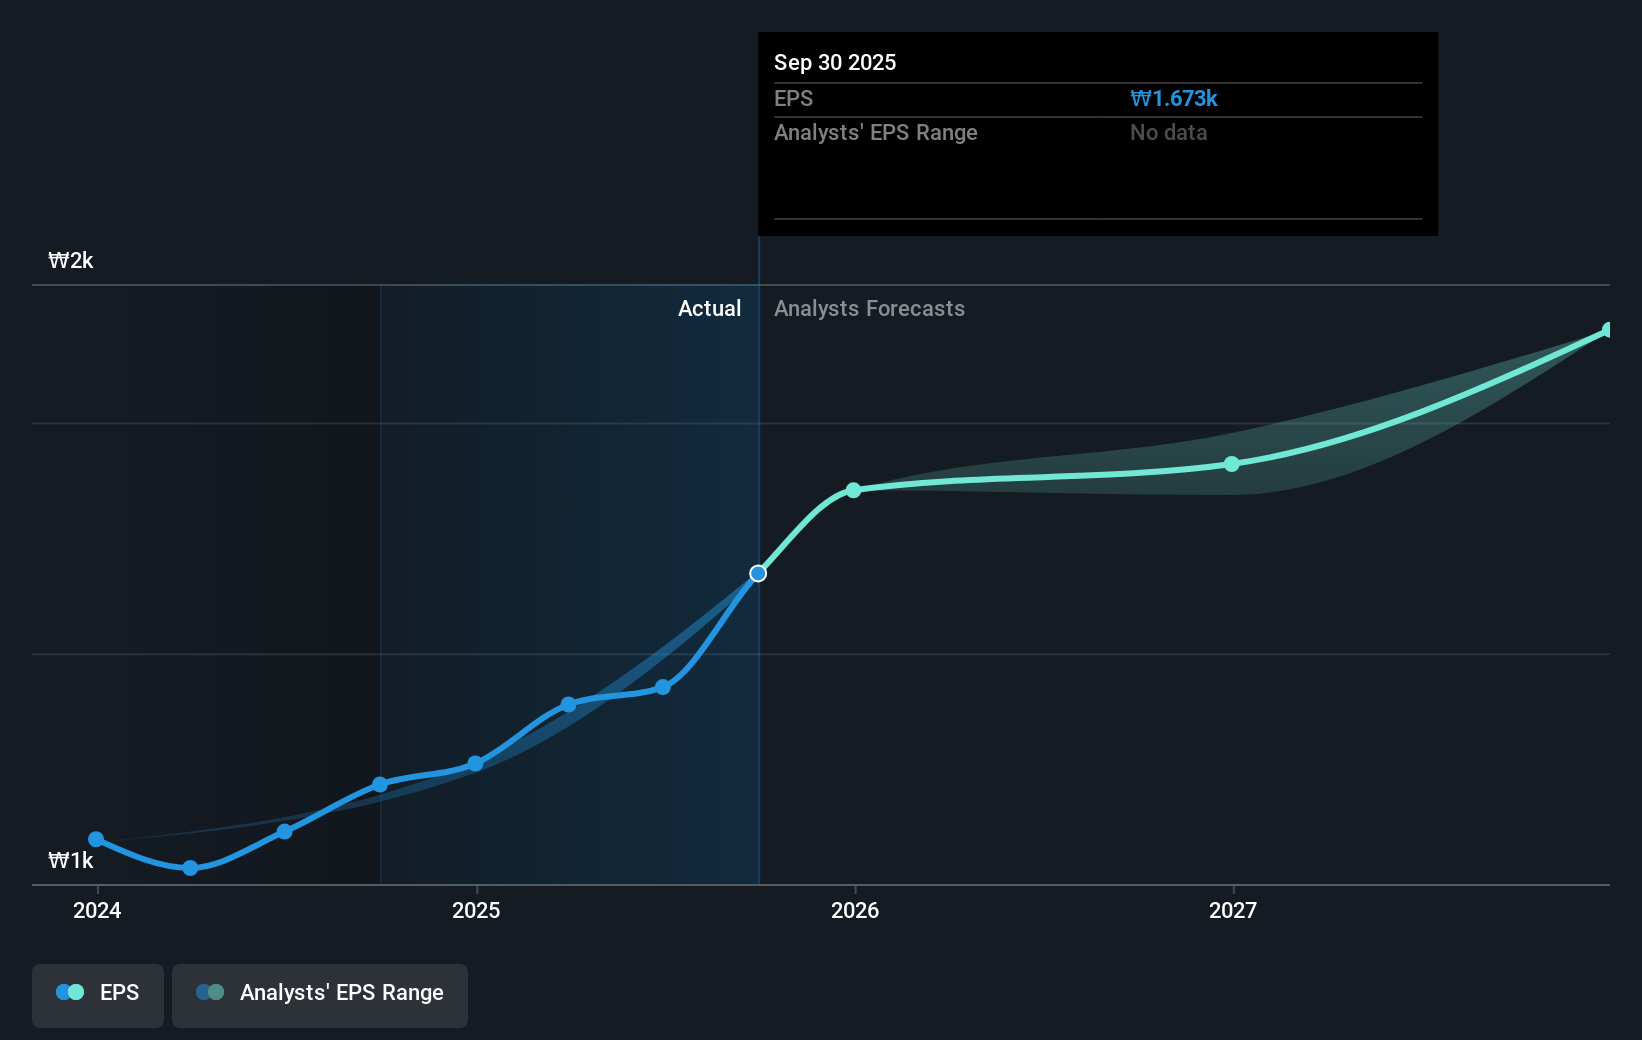
Task: Toggle the Analysts' EPS Range visibility
Action: (319, 995)
